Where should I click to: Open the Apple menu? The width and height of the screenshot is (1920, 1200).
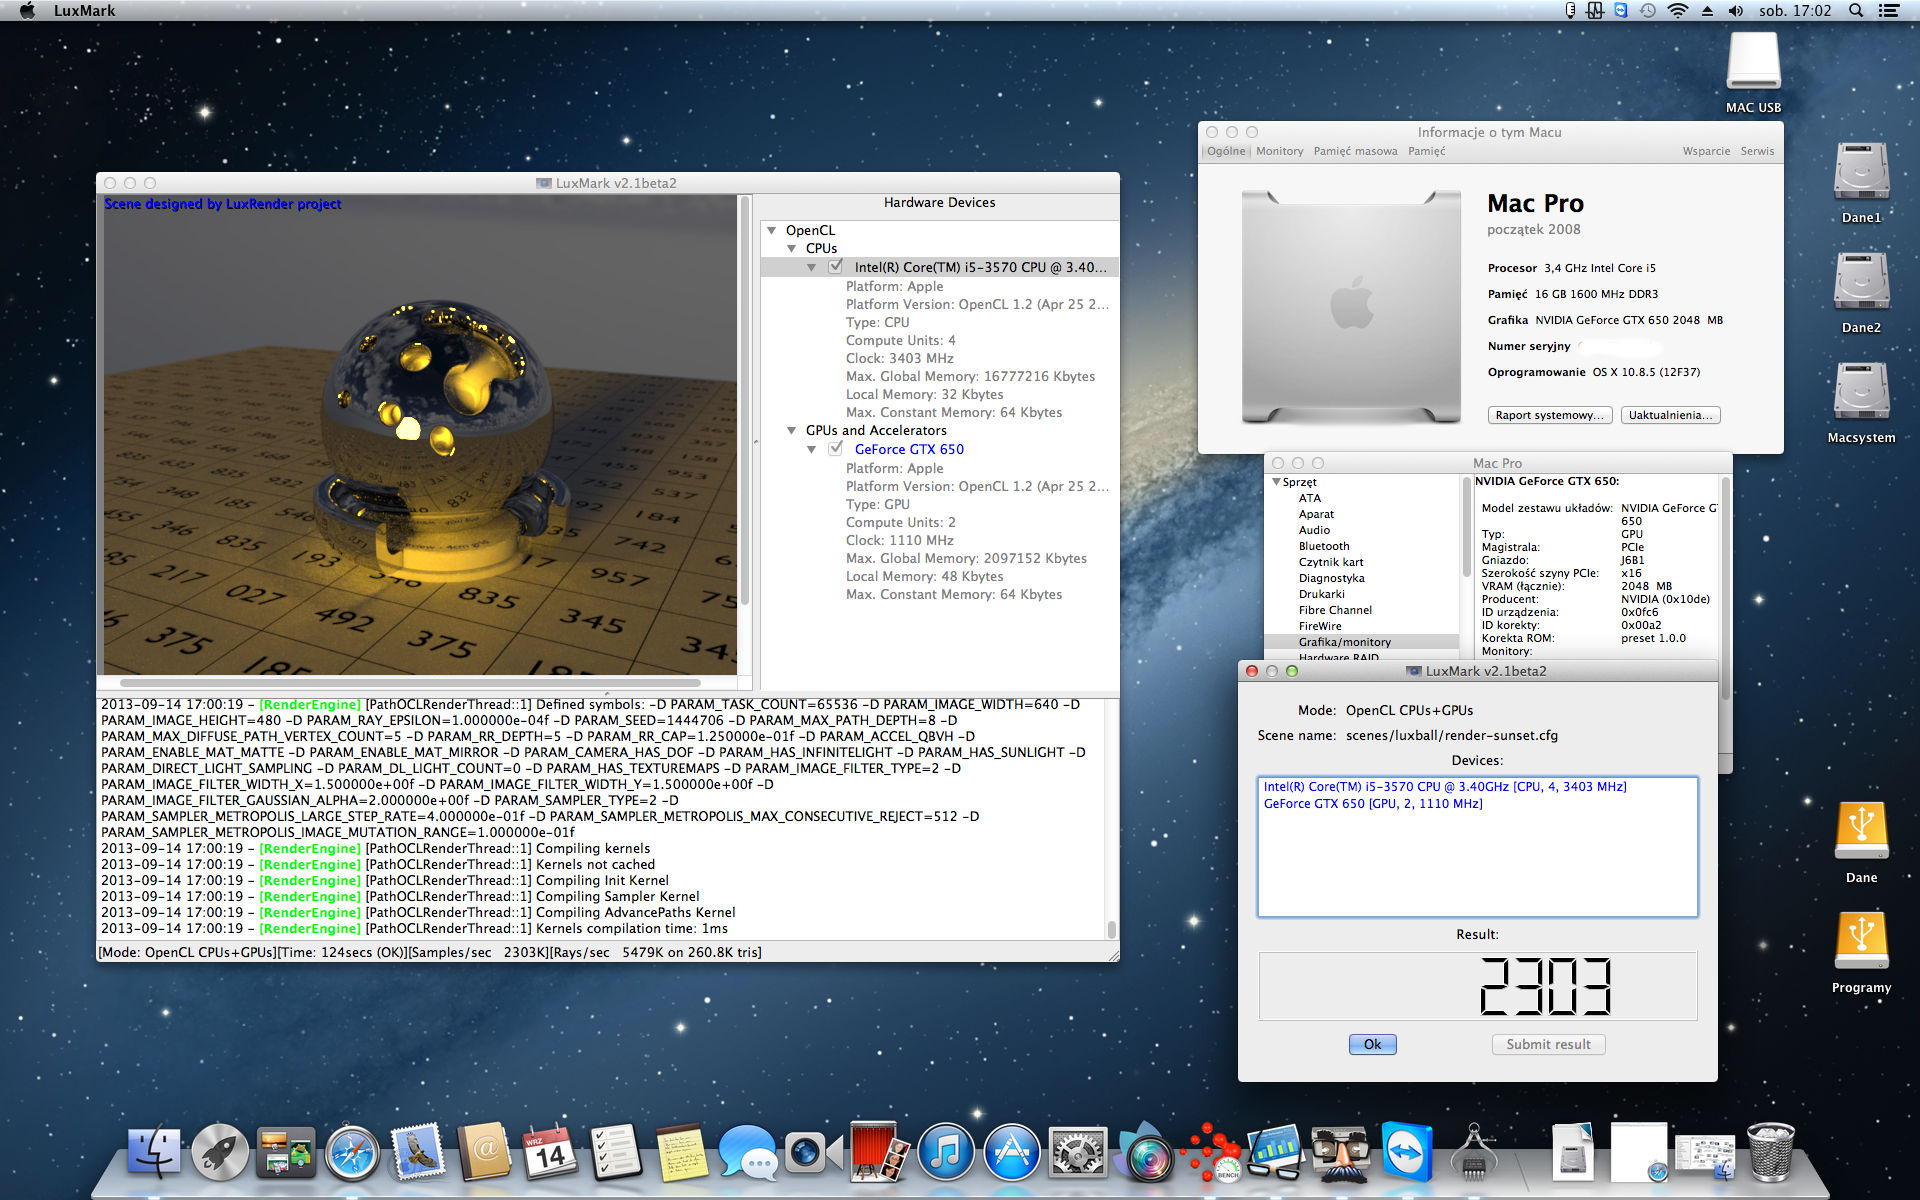pos(27,10)
